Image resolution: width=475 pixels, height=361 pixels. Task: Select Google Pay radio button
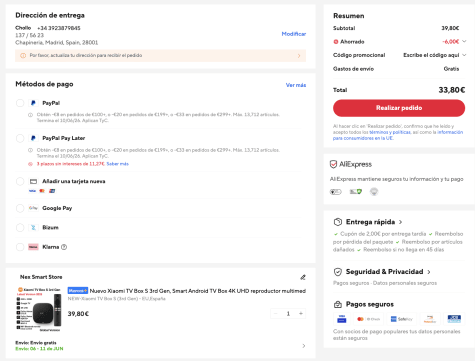[x=20, y=208]
